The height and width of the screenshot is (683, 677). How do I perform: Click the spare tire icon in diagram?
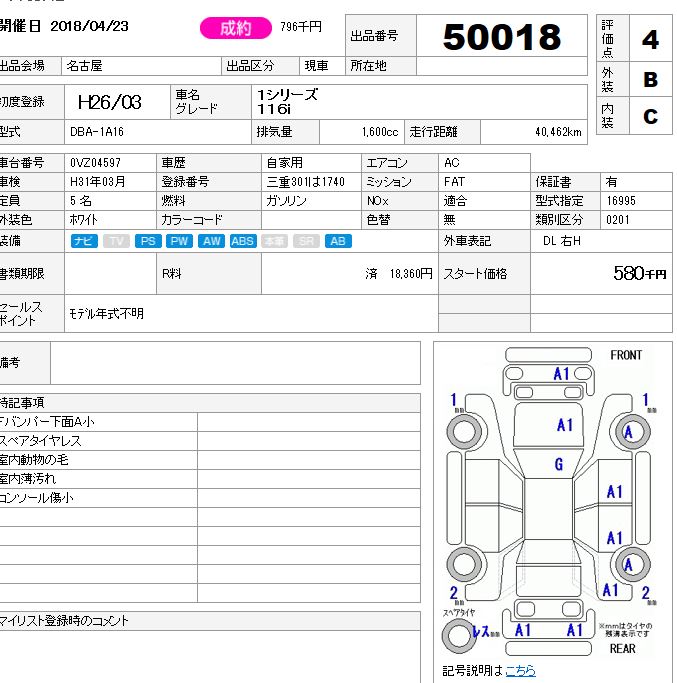(x=459, y=634)
